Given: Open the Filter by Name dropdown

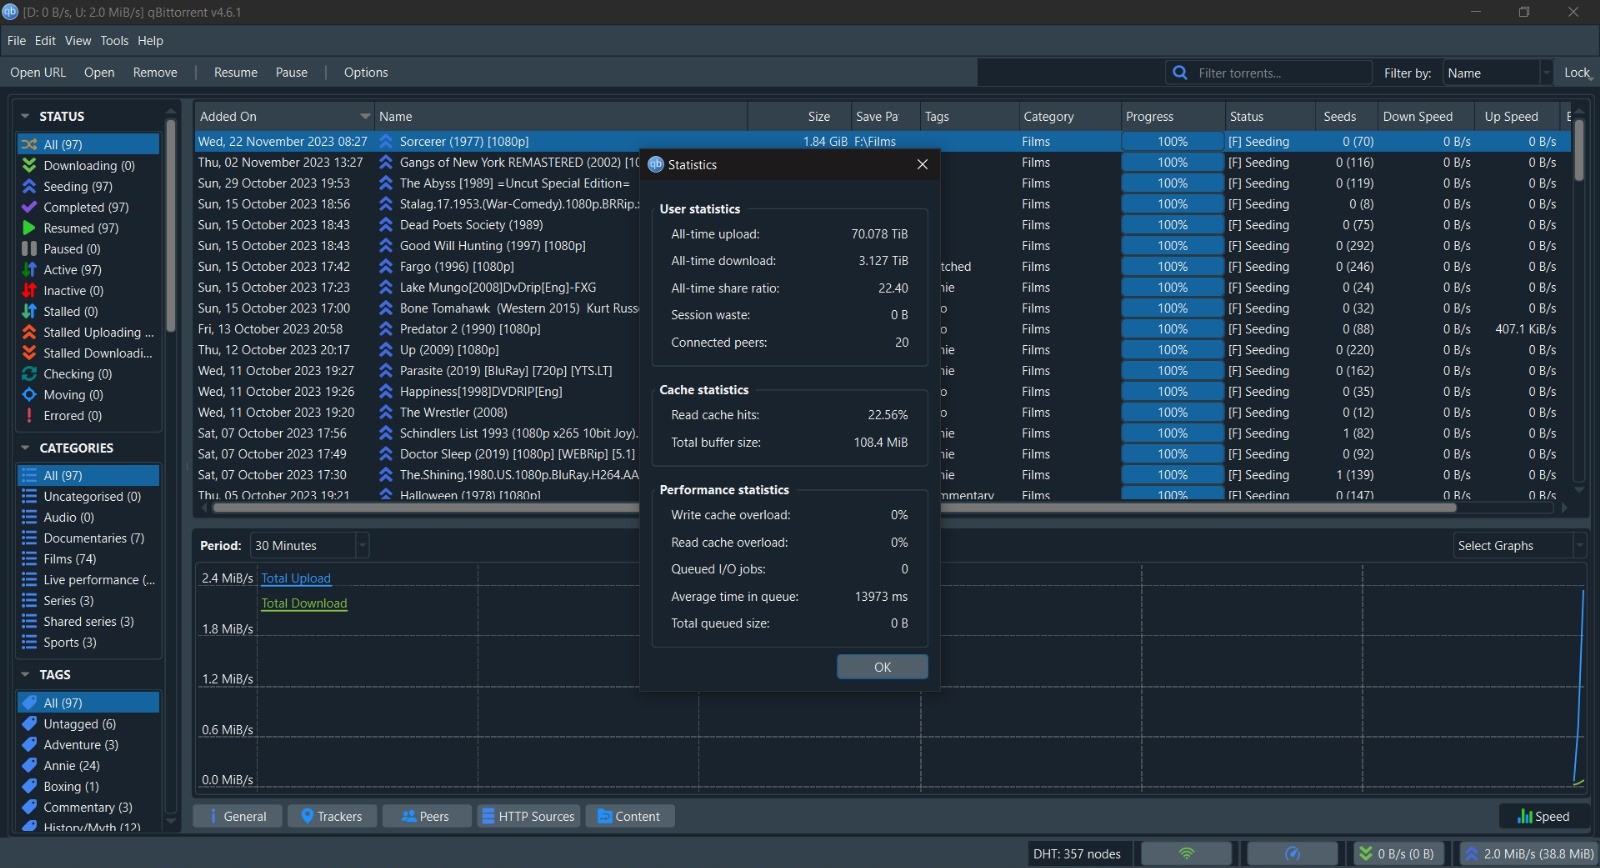Looking at the screenshot, I should pos(1497,73).
